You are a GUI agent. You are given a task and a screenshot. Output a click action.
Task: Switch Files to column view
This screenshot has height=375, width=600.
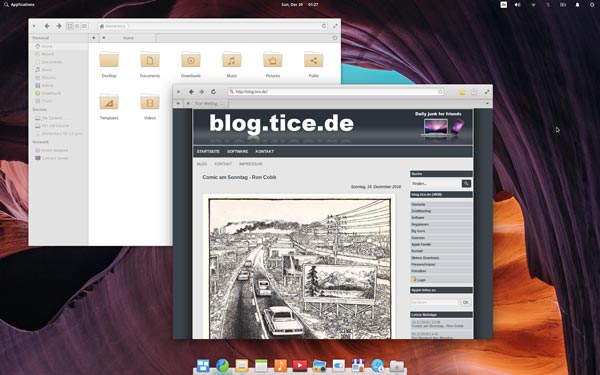point(84,26)
